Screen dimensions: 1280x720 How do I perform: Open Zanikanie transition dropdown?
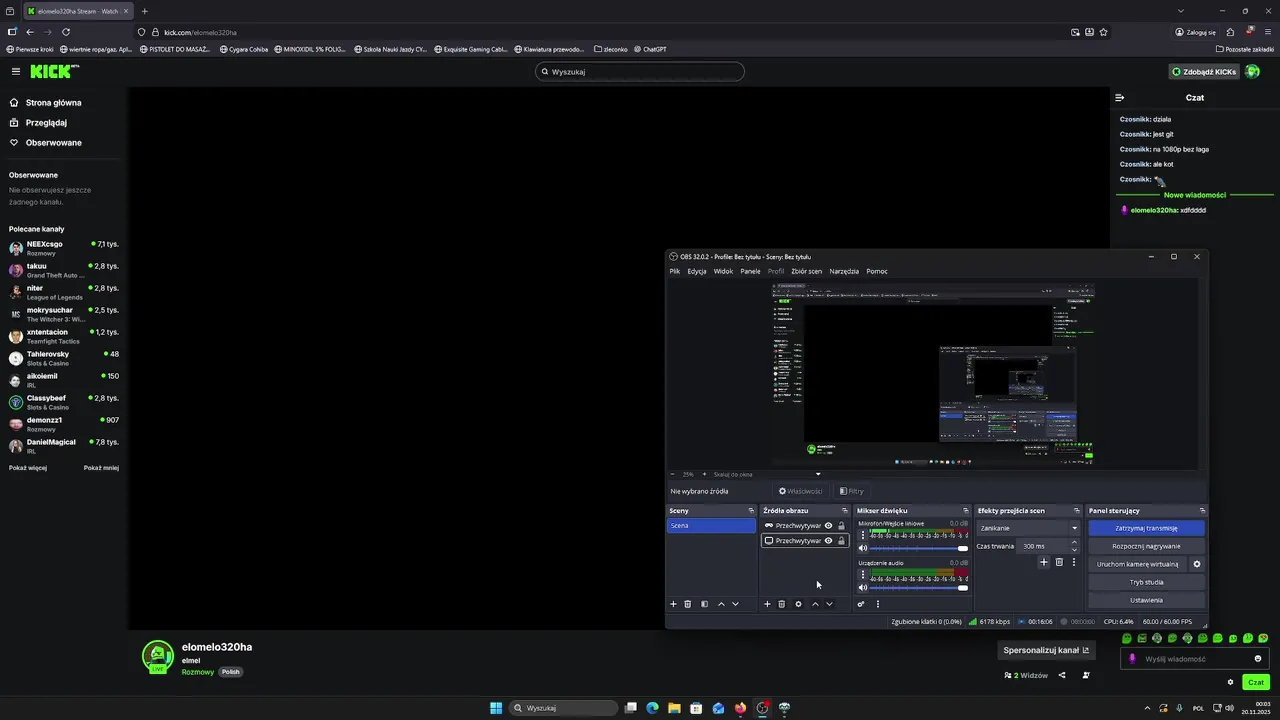tap(1028, 528)
